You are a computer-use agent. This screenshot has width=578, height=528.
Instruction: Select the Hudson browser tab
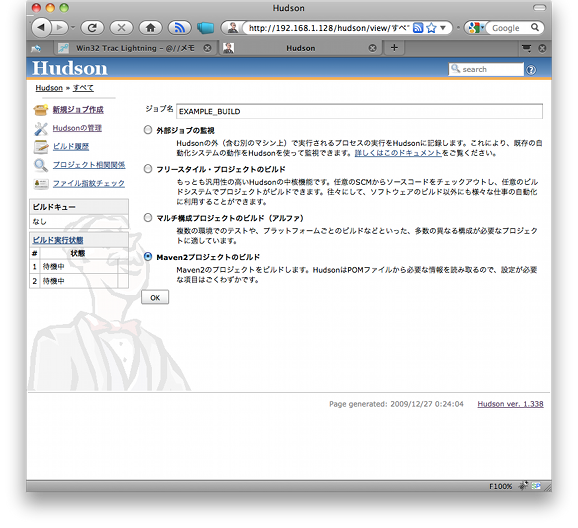tap(300, 48)
